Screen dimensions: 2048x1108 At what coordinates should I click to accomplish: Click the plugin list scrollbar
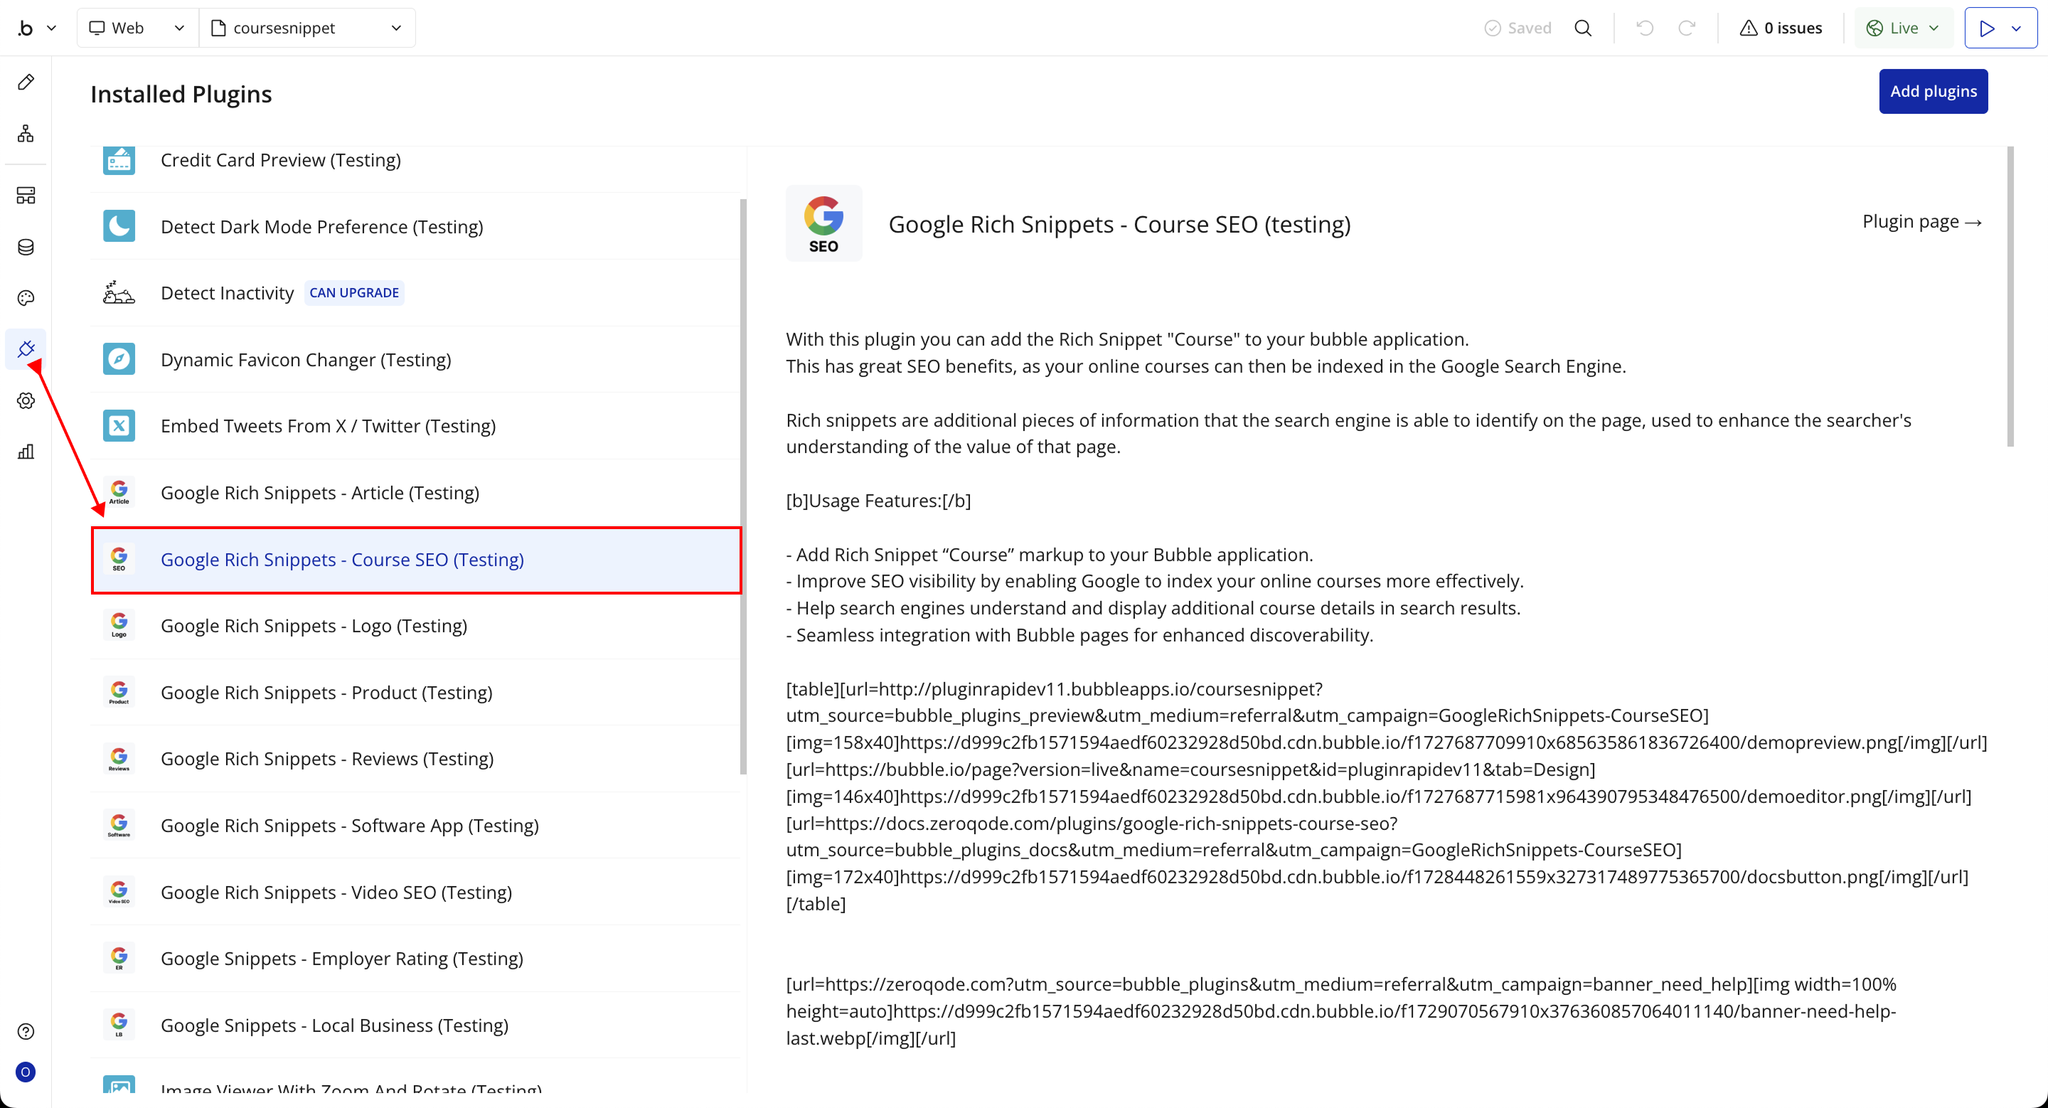[743, 485]
